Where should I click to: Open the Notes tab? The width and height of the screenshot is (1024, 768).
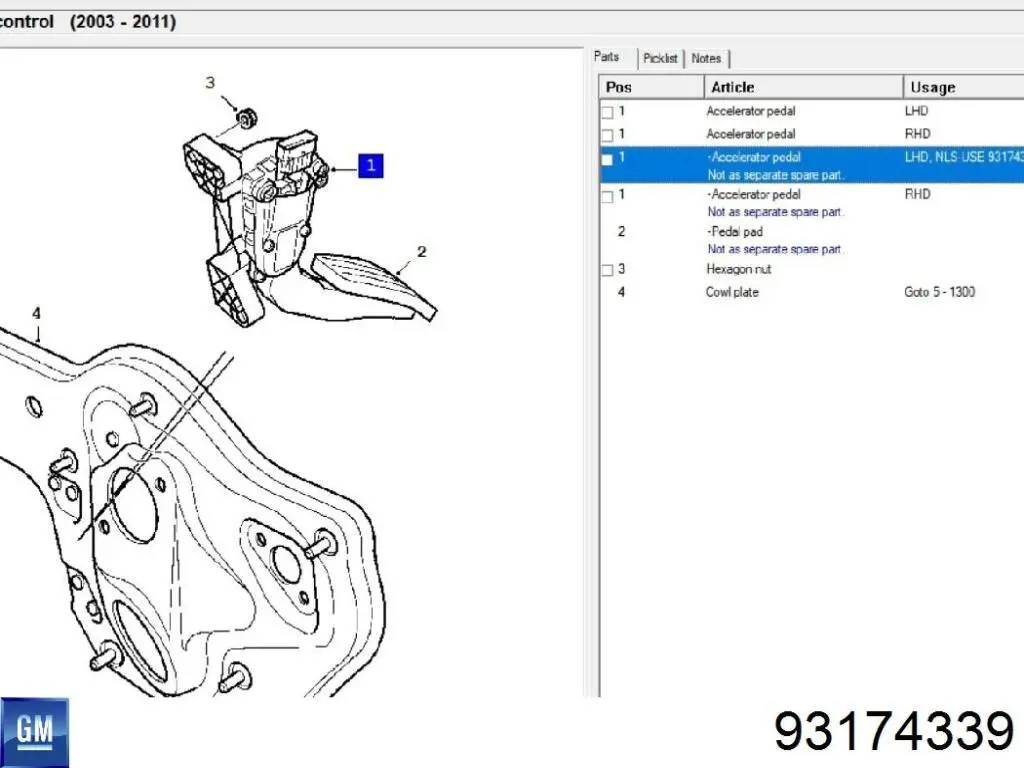tap(706, 59)
